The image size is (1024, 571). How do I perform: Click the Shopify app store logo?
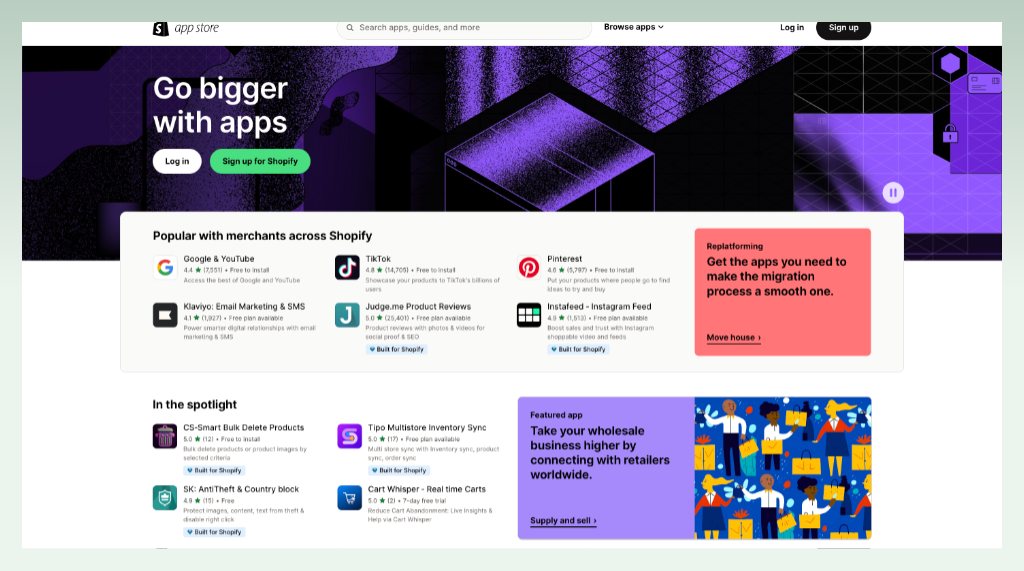coord(186,28)
